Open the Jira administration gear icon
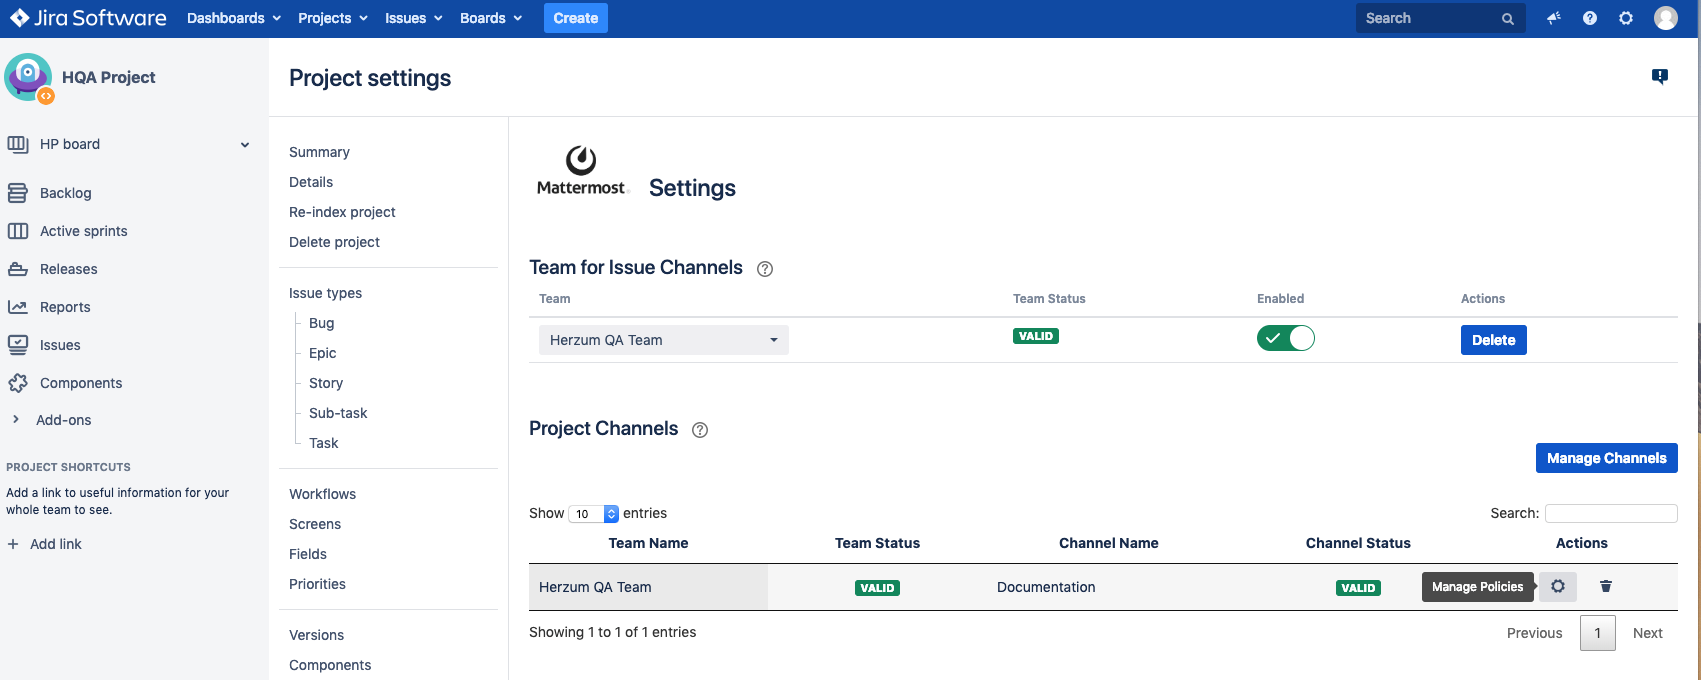Image resolution: width=1701 pixels, height=680 pixels. [x=1626, y=18]
